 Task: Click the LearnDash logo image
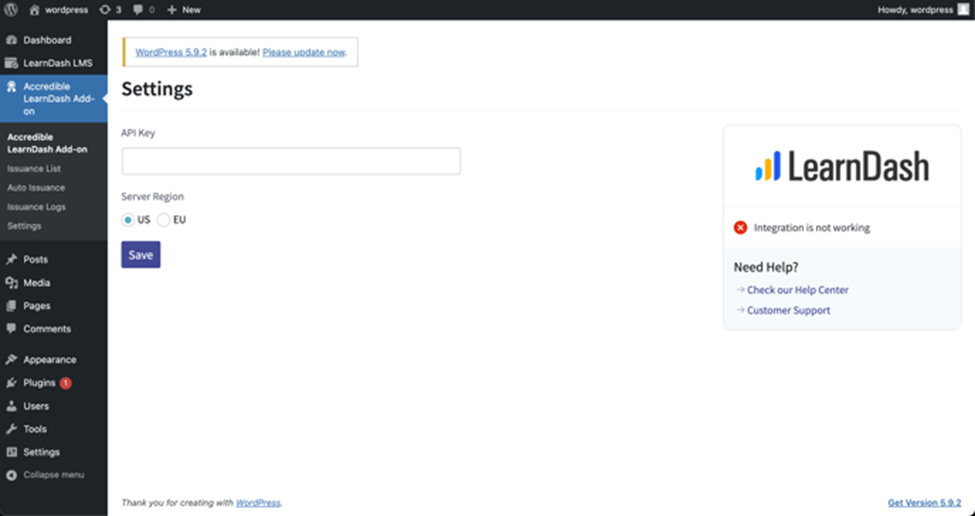(842, 167)
